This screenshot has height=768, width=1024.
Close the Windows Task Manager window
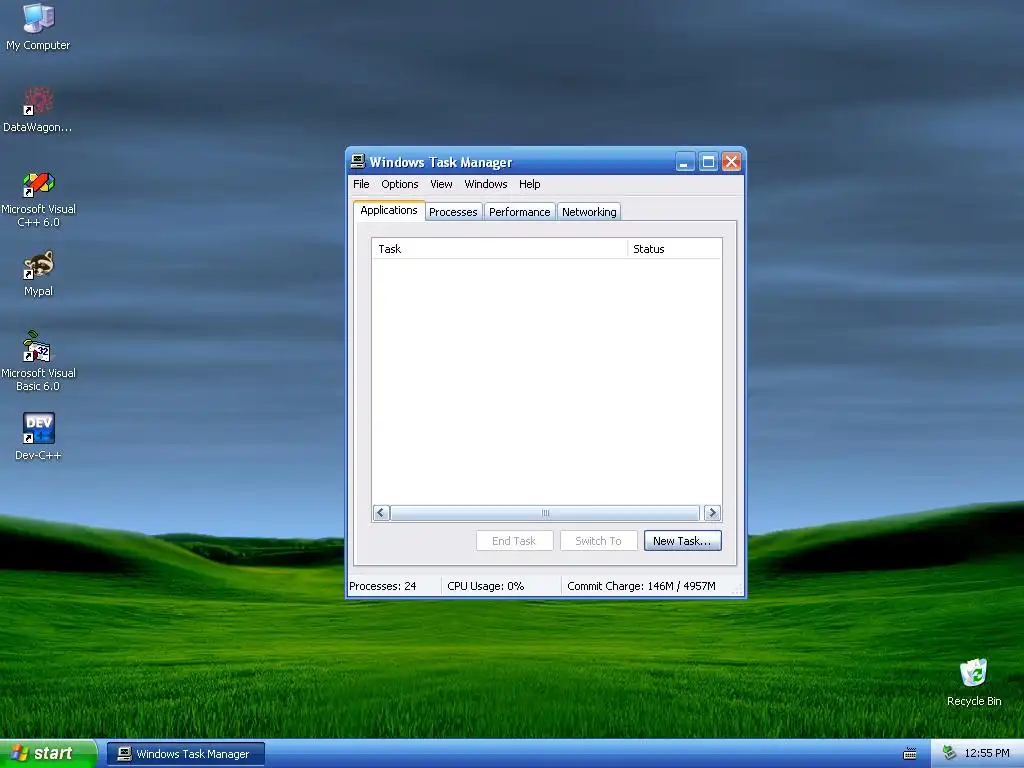(x=731, y=161)
